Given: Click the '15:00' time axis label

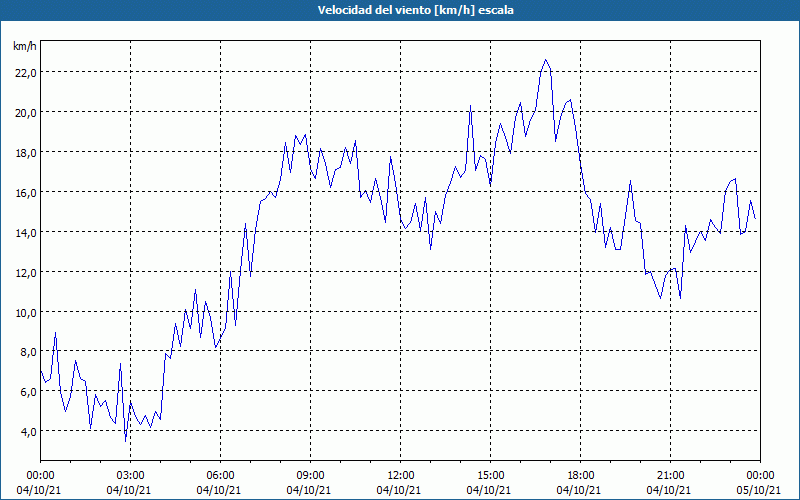Looking at the screenshot, I should [490, 476].
